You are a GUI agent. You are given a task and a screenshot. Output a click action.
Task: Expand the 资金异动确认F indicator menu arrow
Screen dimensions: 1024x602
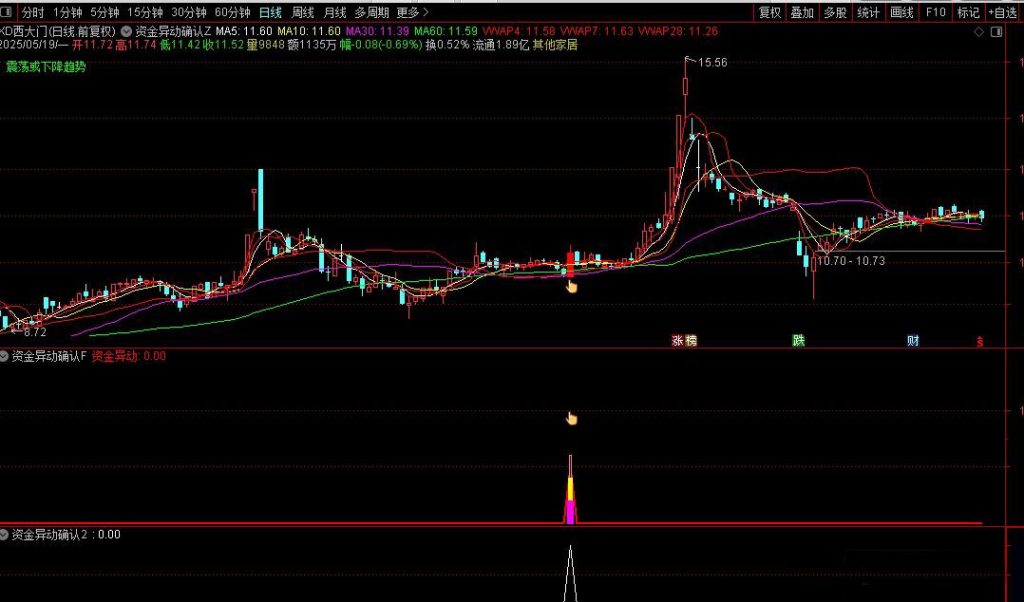pos(5,356)
